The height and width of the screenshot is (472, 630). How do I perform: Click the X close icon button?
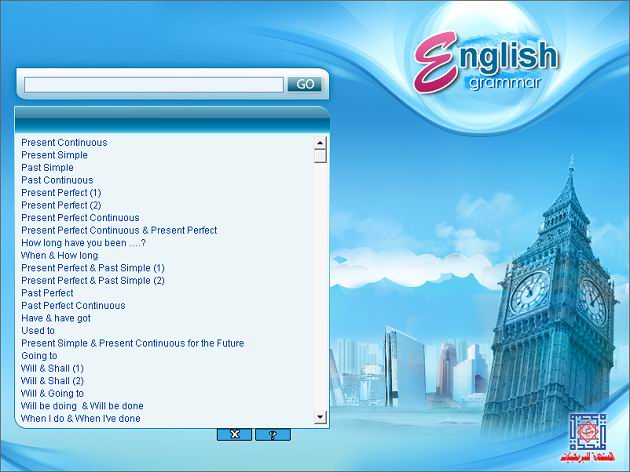(x=234, y=434)
